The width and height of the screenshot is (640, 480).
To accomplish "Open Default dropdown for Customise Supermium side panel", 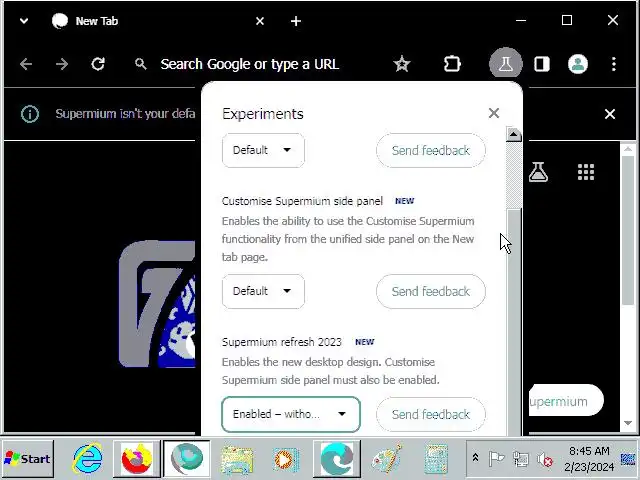I will 263,291.
